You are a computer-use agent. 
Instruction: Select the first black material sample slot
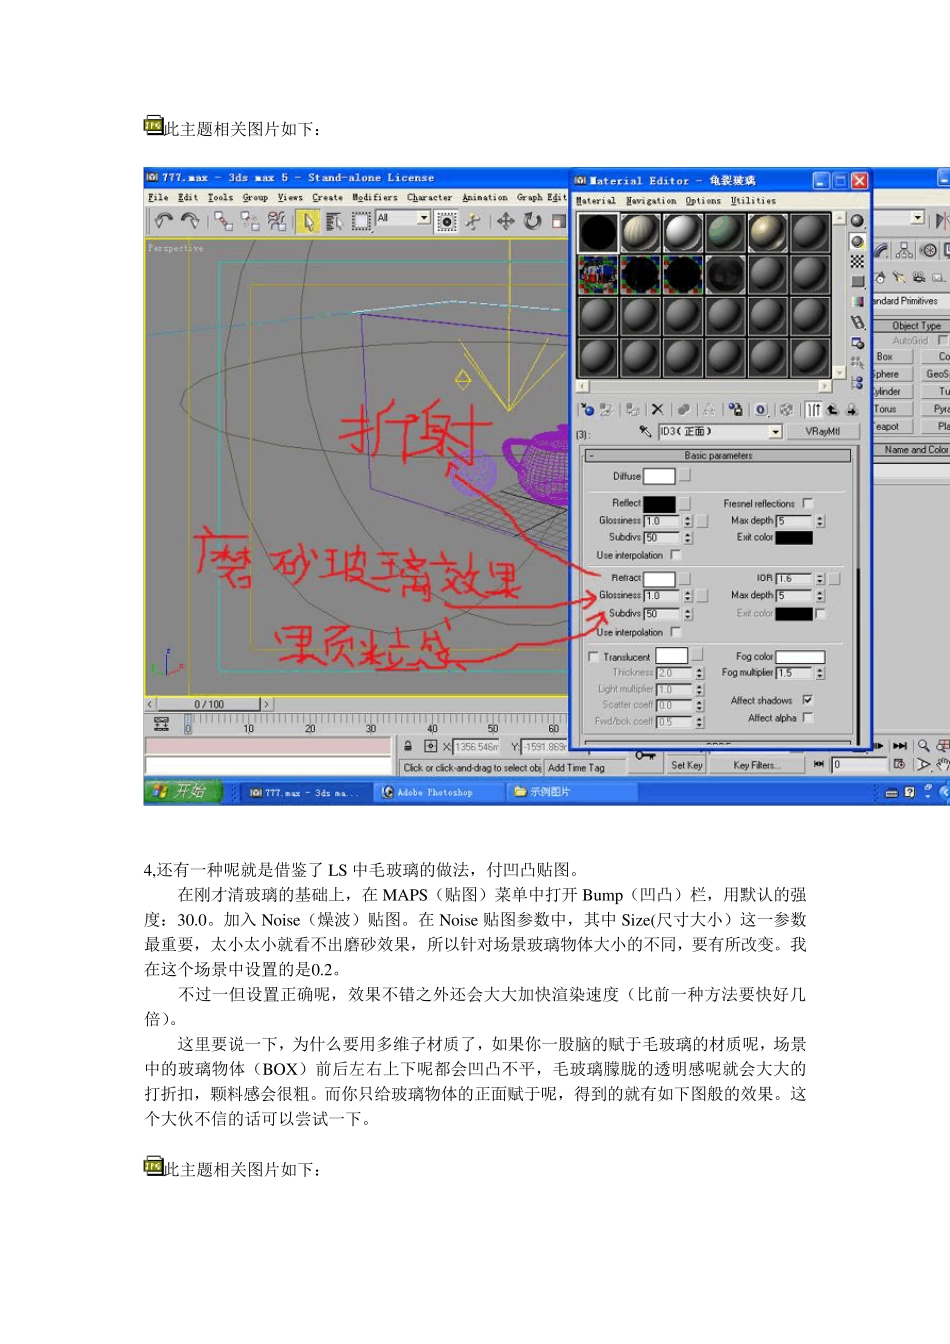[x=598, y=233]
